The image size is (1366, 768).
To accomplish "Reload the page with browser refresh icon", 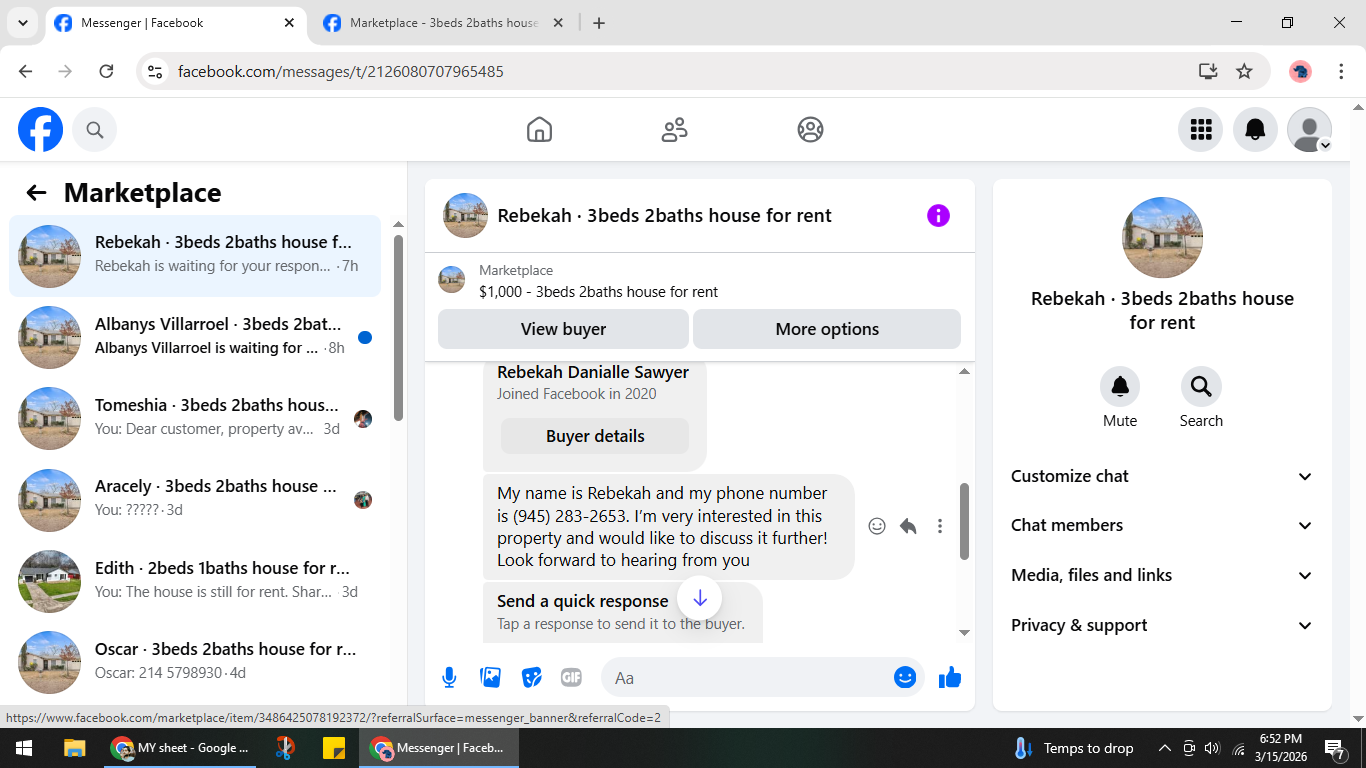I will click(x=106, y=71).
